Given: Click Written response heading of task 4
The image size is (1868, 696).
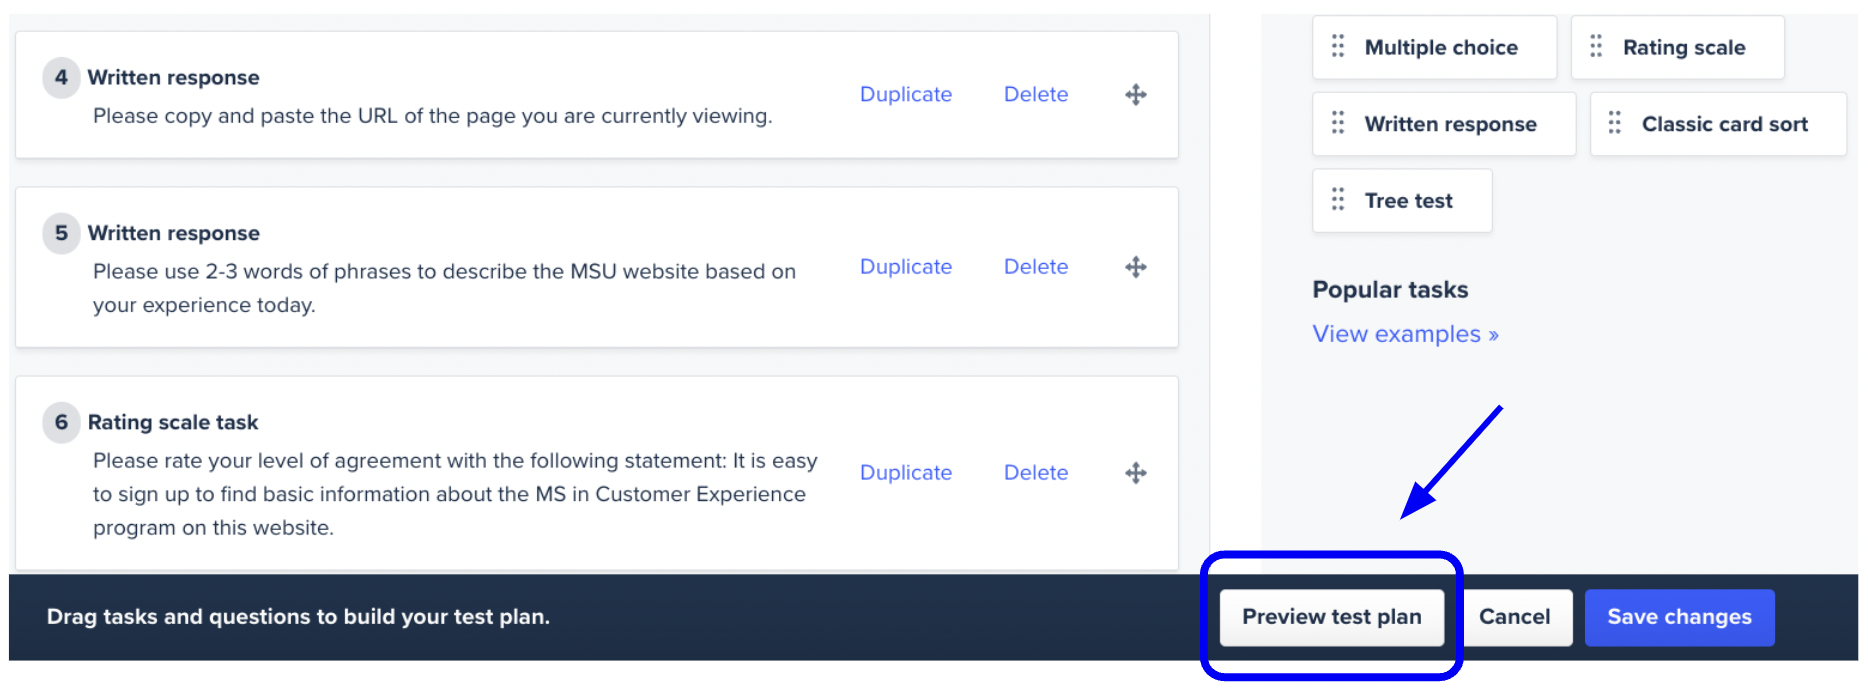Looking at the screenshot, I should pos(174,77).
